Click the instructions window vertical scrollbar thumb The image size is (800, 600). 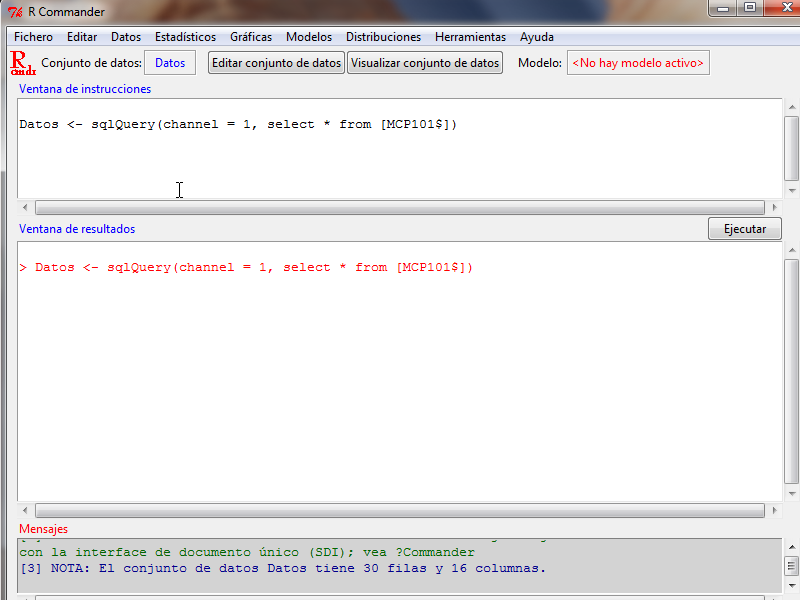click(x=792, y=148)
